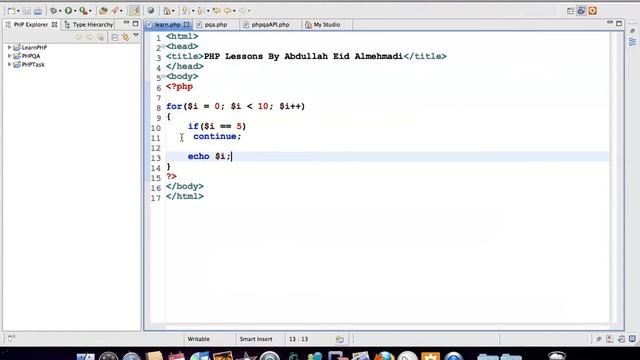Toggle Link with Editor in PHP Explorer
This screenshot has height=360, width=640.
[x=126, y=38]
